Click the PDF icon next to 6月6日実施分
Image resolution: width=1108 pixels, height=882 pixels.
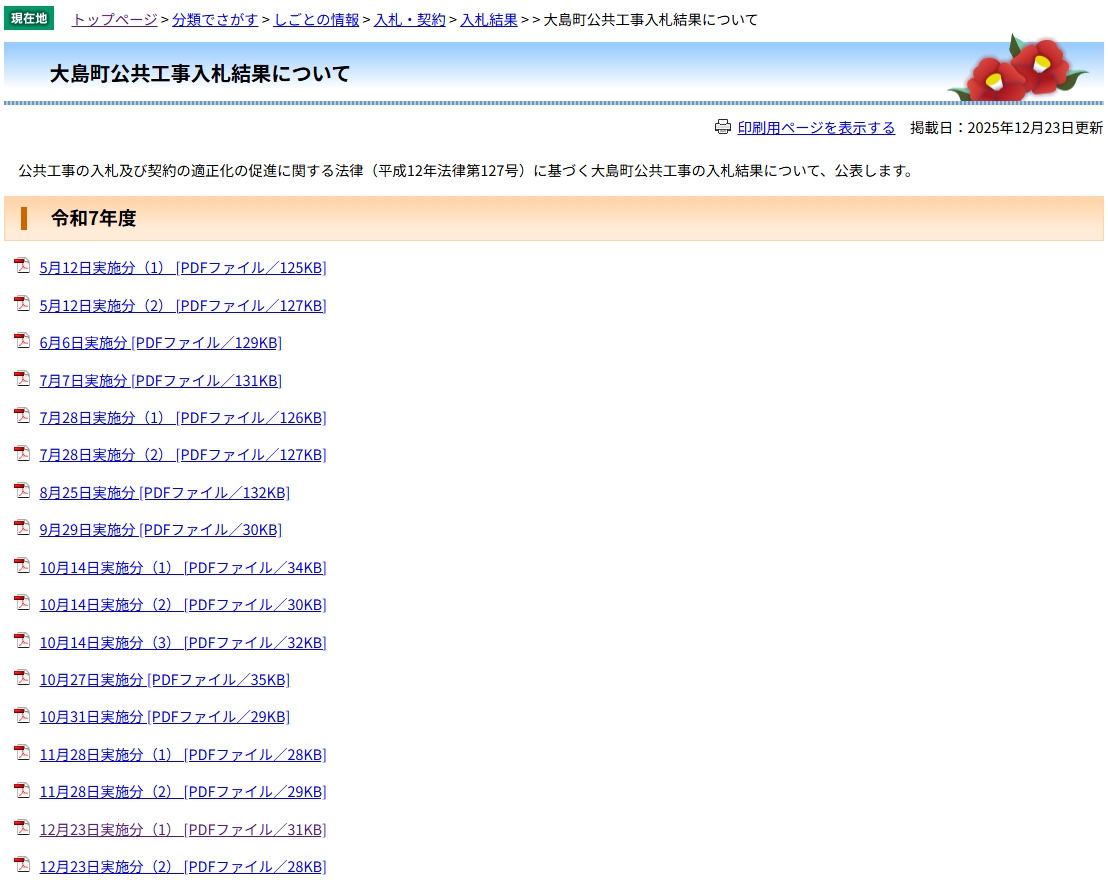[22, 341]
